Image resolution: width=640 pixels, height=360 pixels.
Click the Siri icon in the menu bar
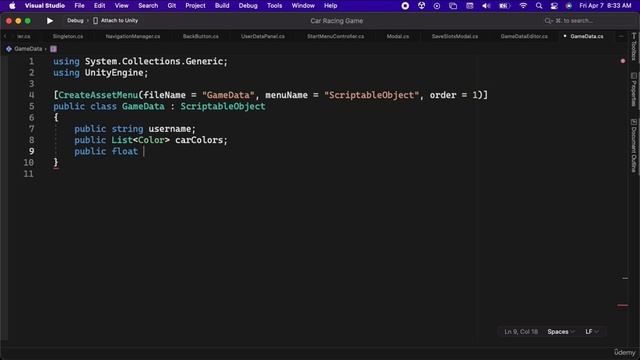(569, 6)
